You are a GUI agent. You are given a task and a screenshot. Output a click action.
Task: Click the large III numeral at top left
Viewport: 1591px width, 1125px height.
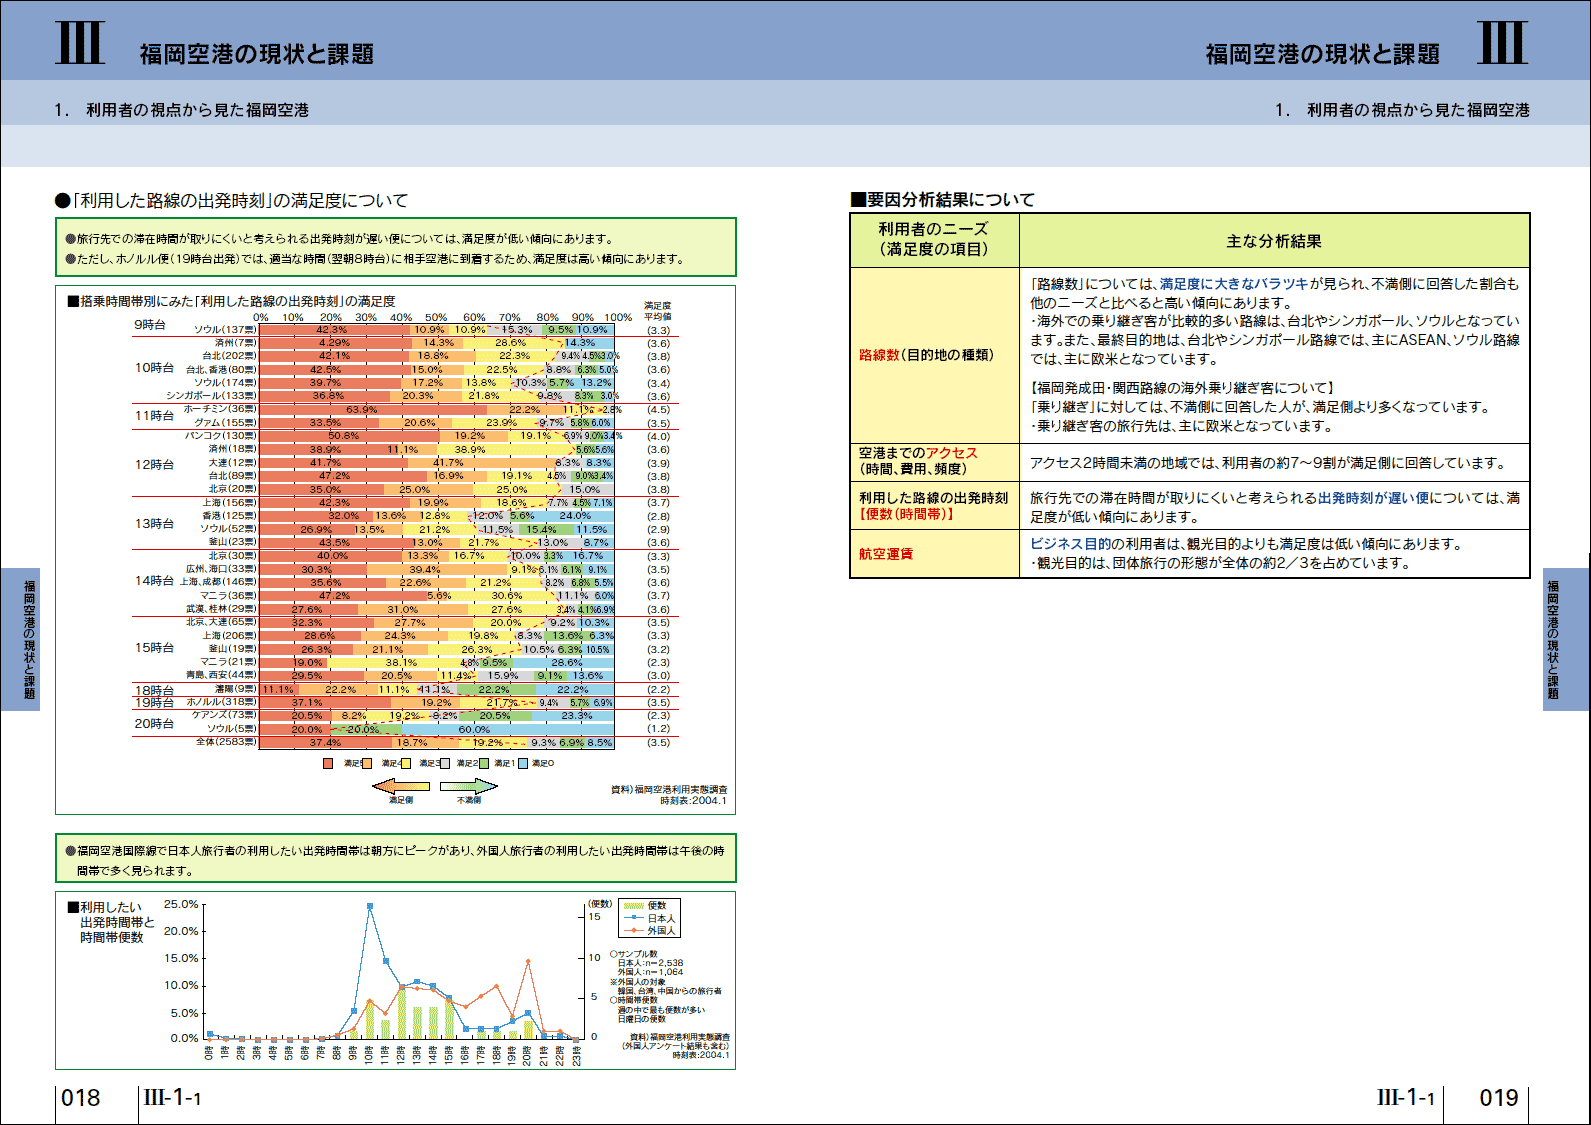tap(80, 42)
